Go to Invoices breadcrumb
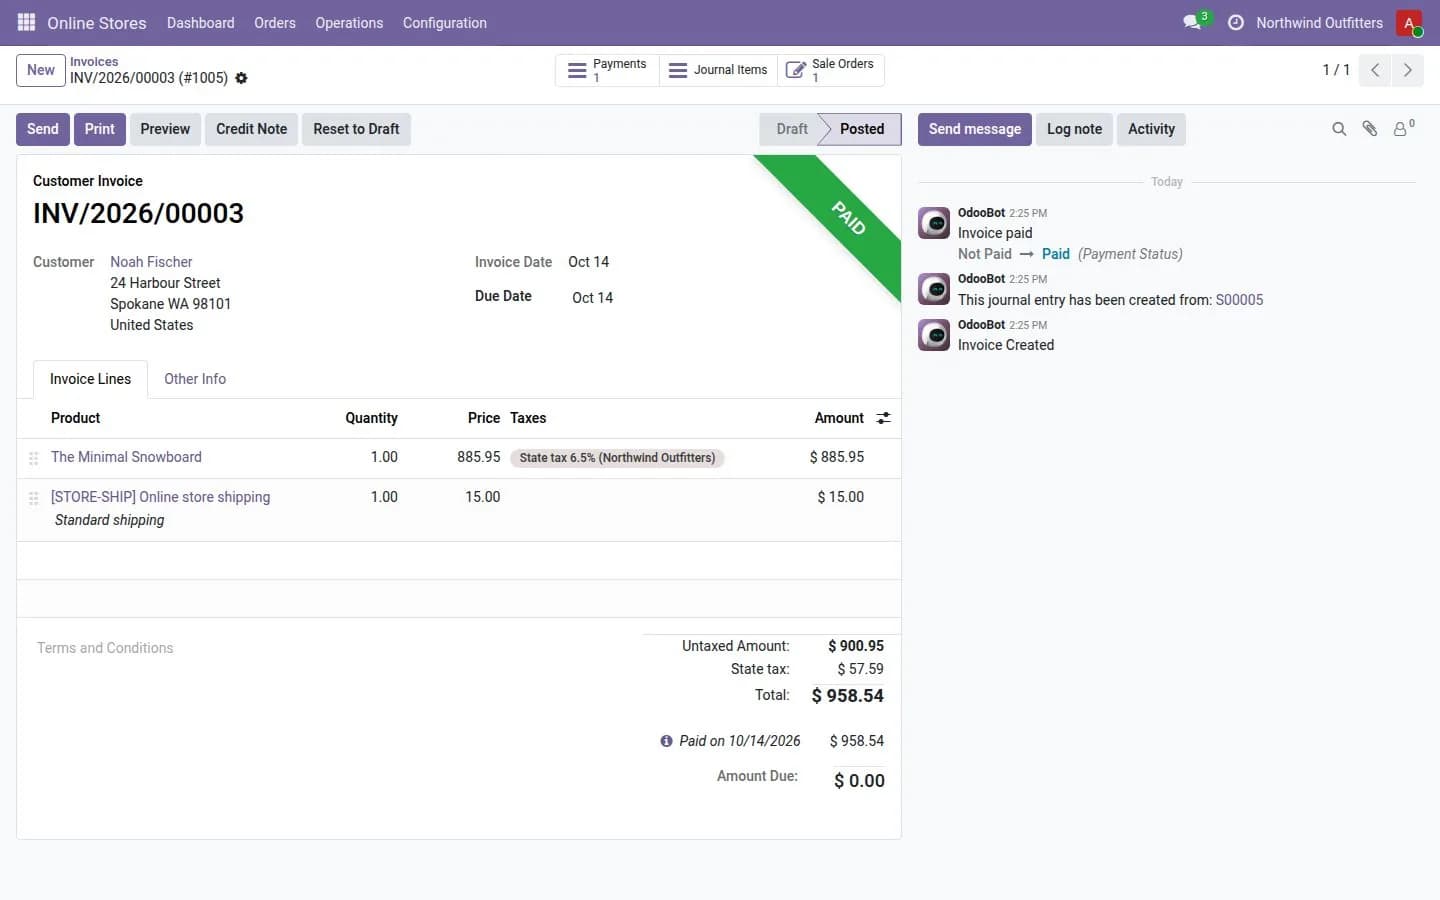The width and height of the screenshot is (1440, 900). (94, 62)
